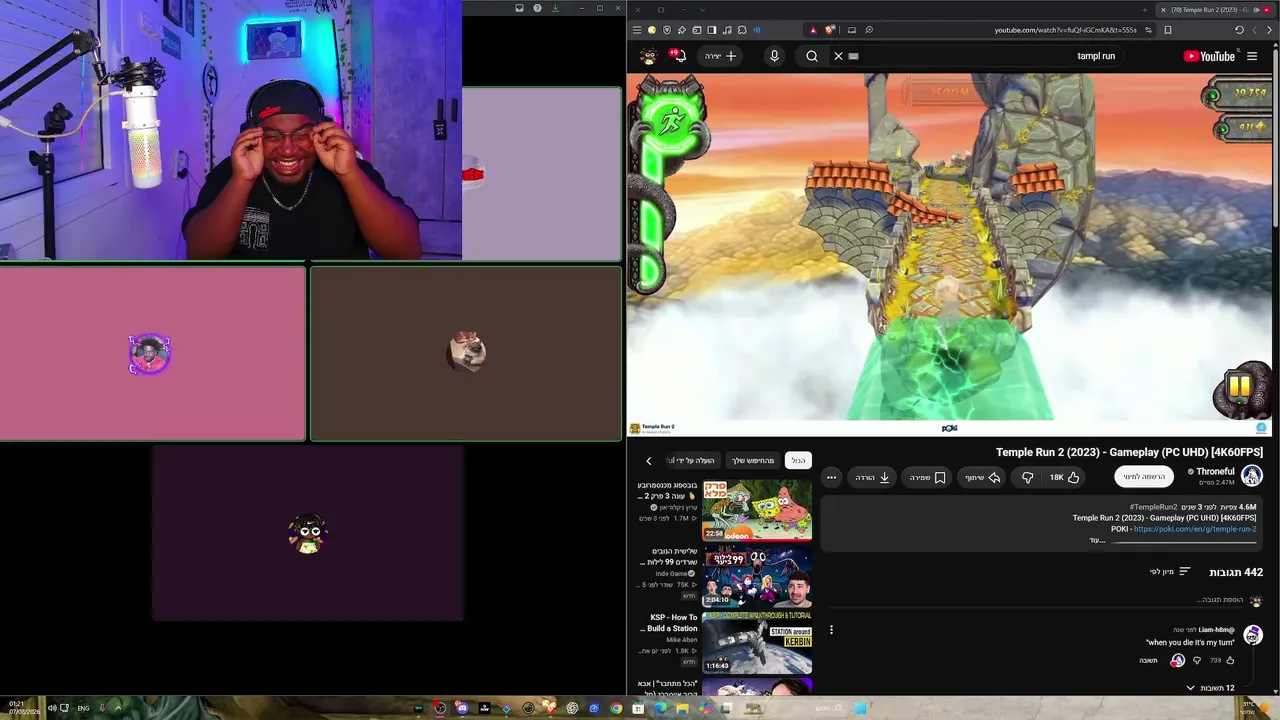Pause the Temple Run game with the pause button

click(1240, 387)
